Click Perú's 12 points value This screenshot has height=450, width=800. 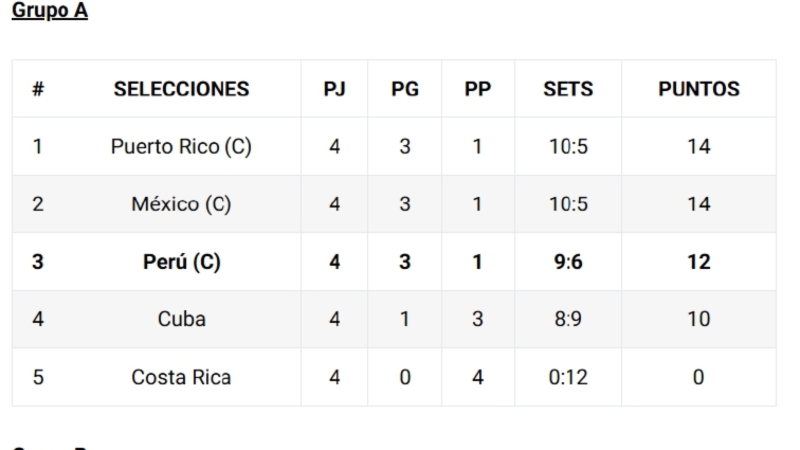[698, 262]
